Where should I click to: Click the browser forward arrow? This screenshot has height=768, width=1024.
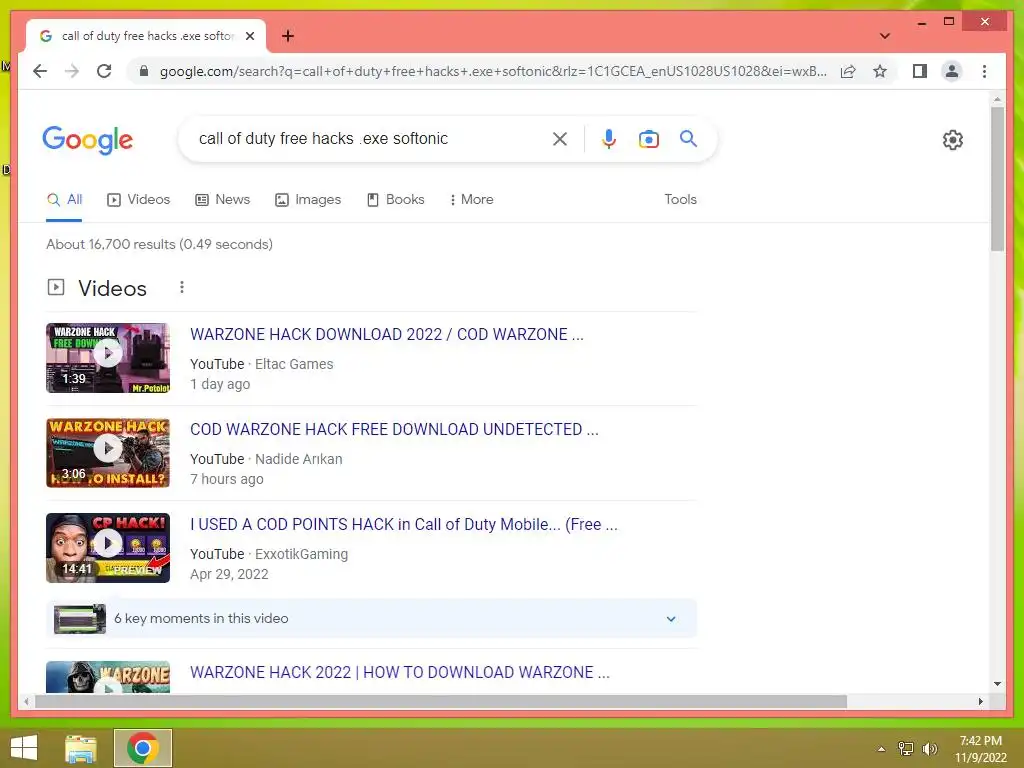point(72,71)
